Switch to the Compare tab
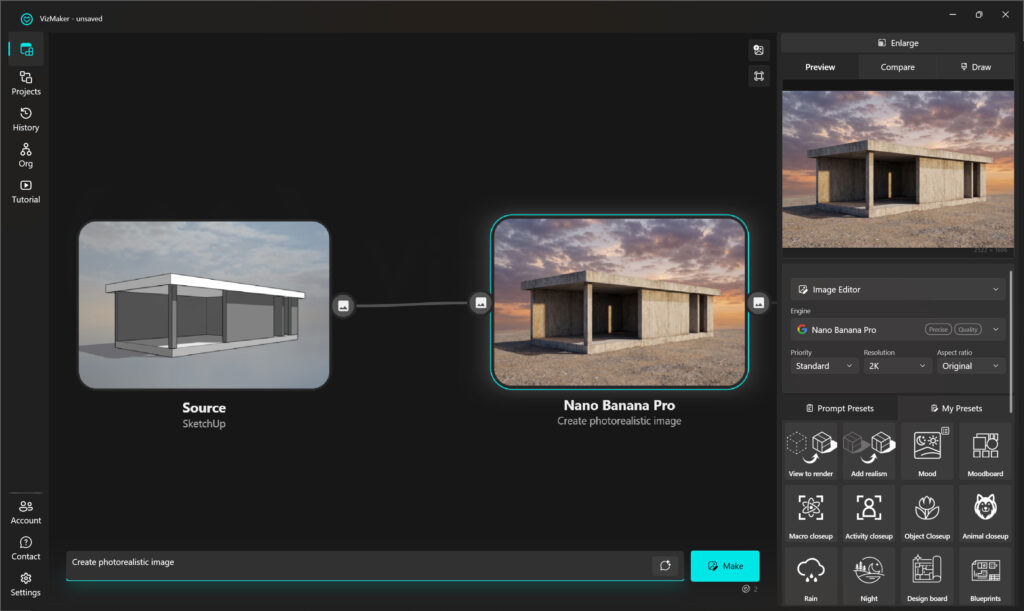The width and height of the screenshot is (1024, 611). [897, 67]
